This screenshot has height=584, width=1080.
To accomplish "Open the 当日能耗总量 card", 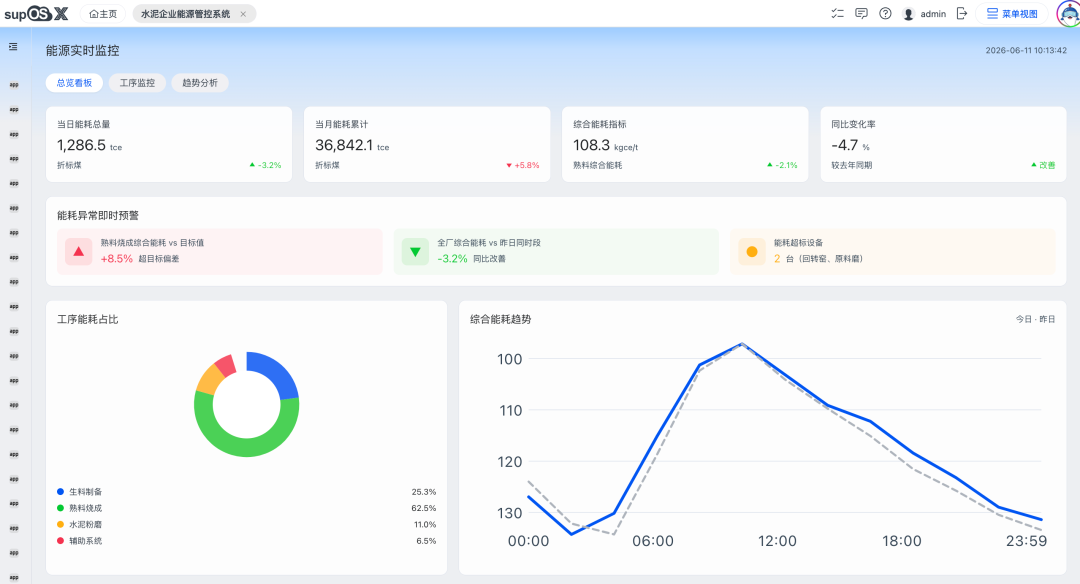I will pyautogui.click(x=169, y=144).
